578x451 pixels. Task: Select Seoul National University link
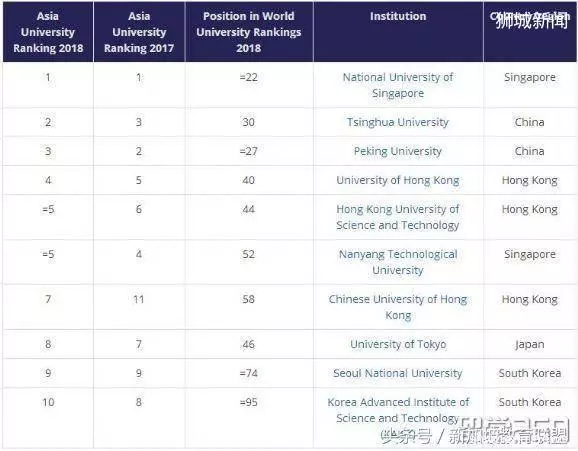(398, 373)
